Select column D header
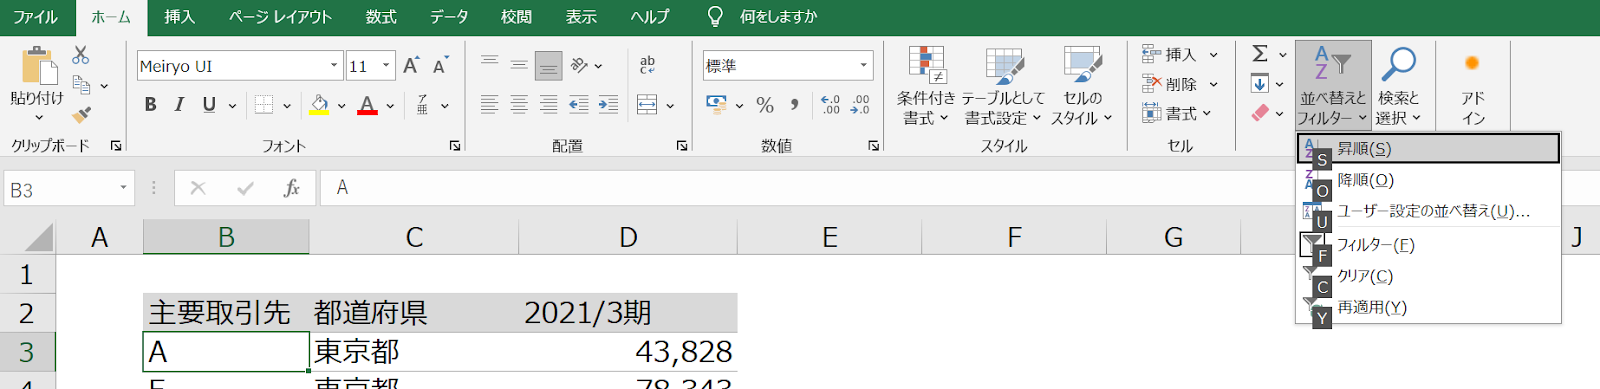Viewport: 1600px width, 389px height. [x=628, y=237]
